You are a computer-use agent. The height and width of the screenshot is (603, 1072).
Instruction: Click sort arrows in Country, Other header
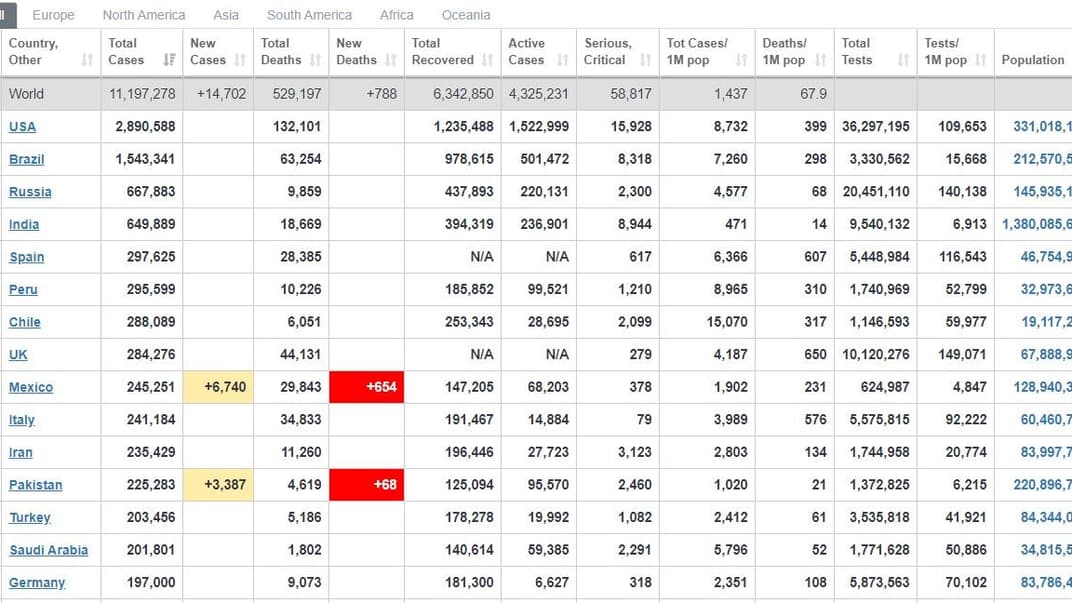tap(87, 60)
